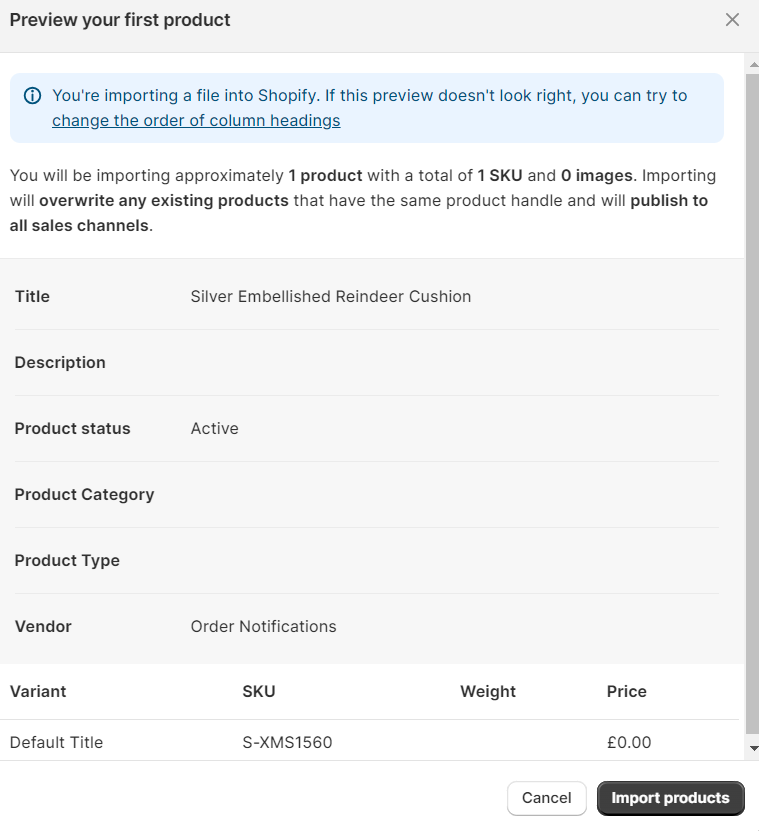Image resolution: width=759 pixels, height=831 pixels.
Task: Click the Price column header
Action: pyautogui.click(x=626, y=691)
